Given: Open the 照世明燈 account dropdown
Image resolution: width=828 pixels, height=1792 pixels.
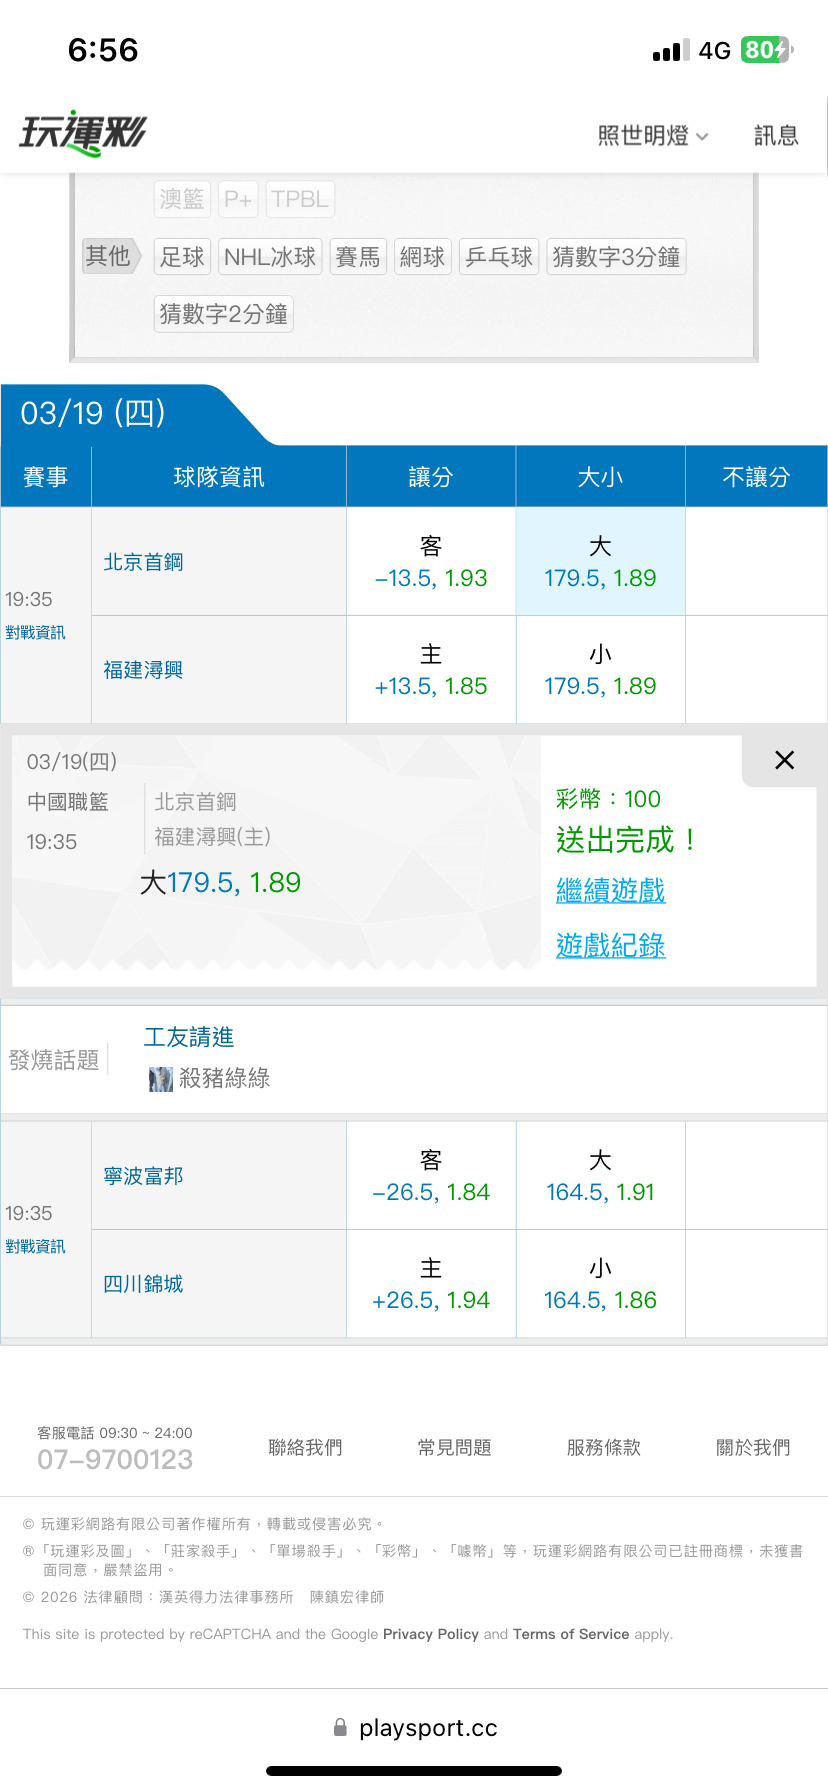Looking at the screenshot, I should pyautogui.click(x=652, y=136).
